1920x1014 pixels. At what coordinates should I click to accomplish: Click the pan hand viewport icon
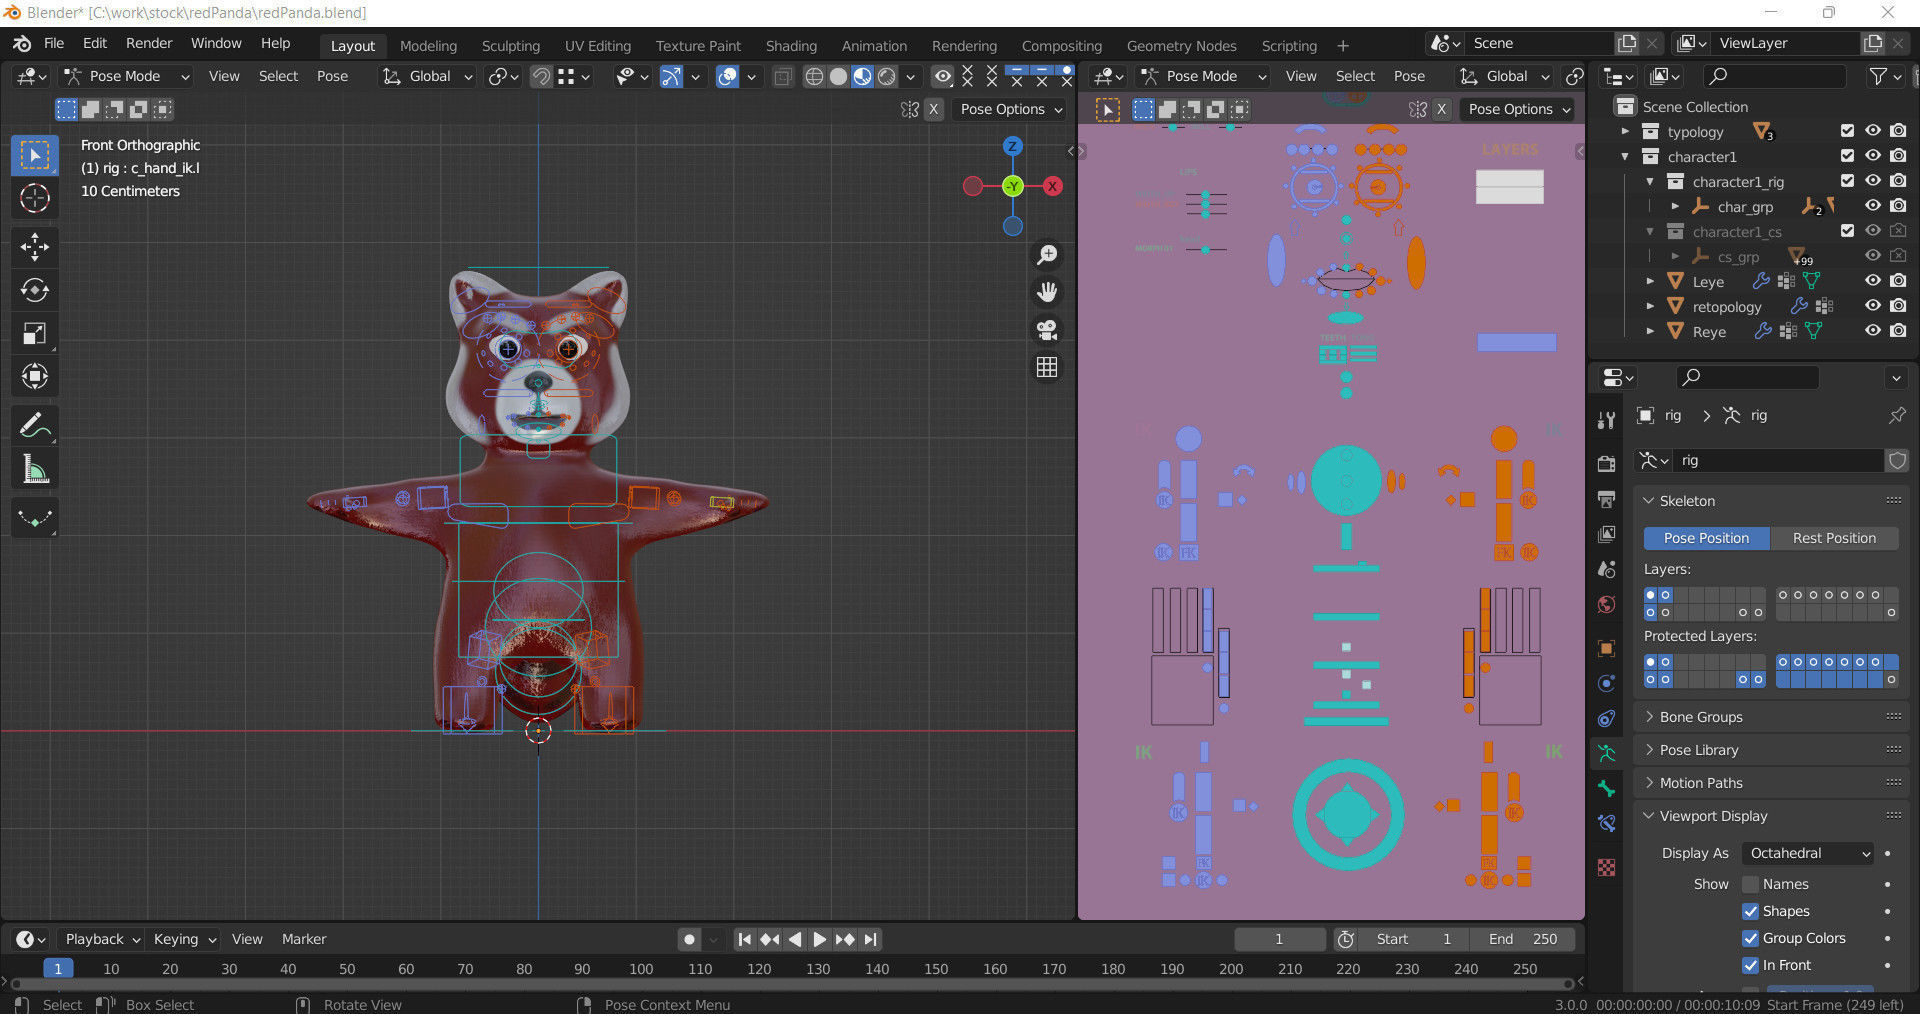coord(1047,292)
